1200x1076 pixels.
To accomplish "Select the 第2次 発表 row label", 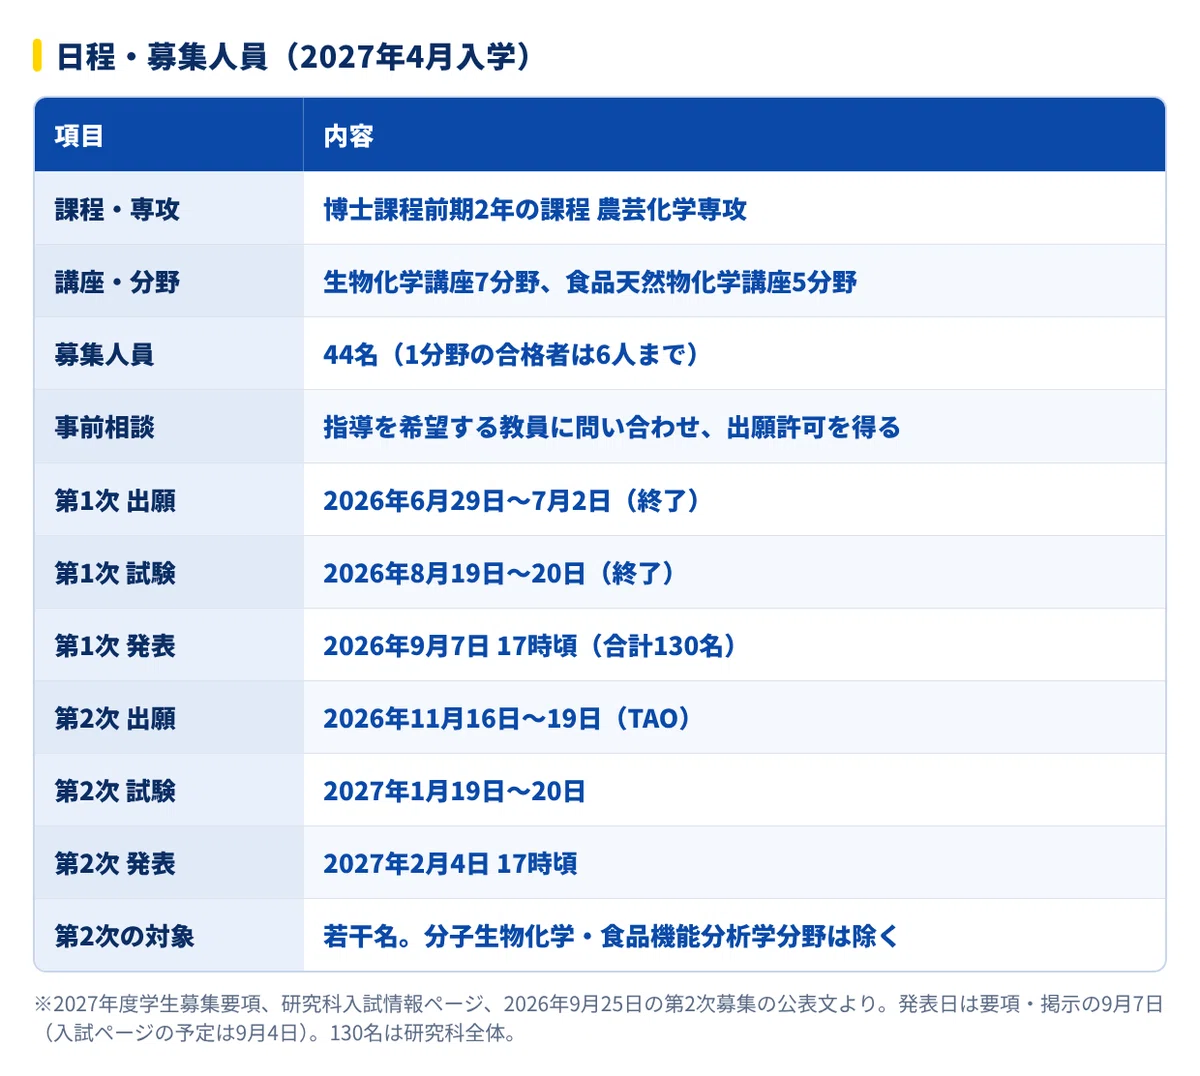I will point(115,863).
